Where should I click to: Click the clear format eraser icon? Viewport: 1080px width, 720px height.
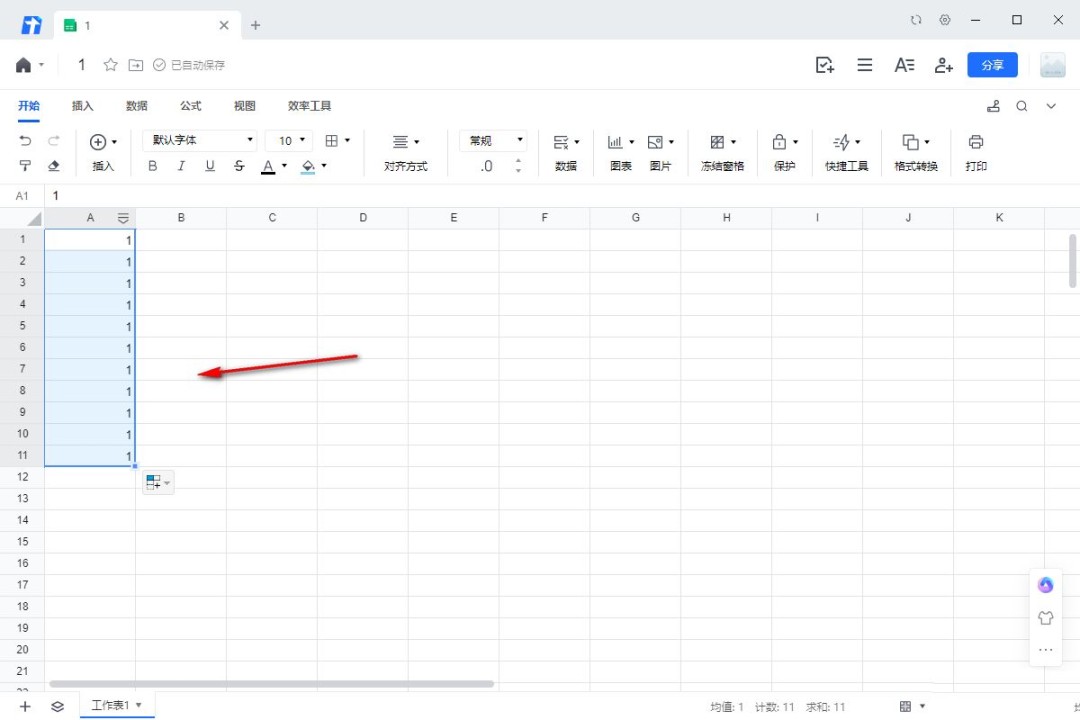point(54,166)
